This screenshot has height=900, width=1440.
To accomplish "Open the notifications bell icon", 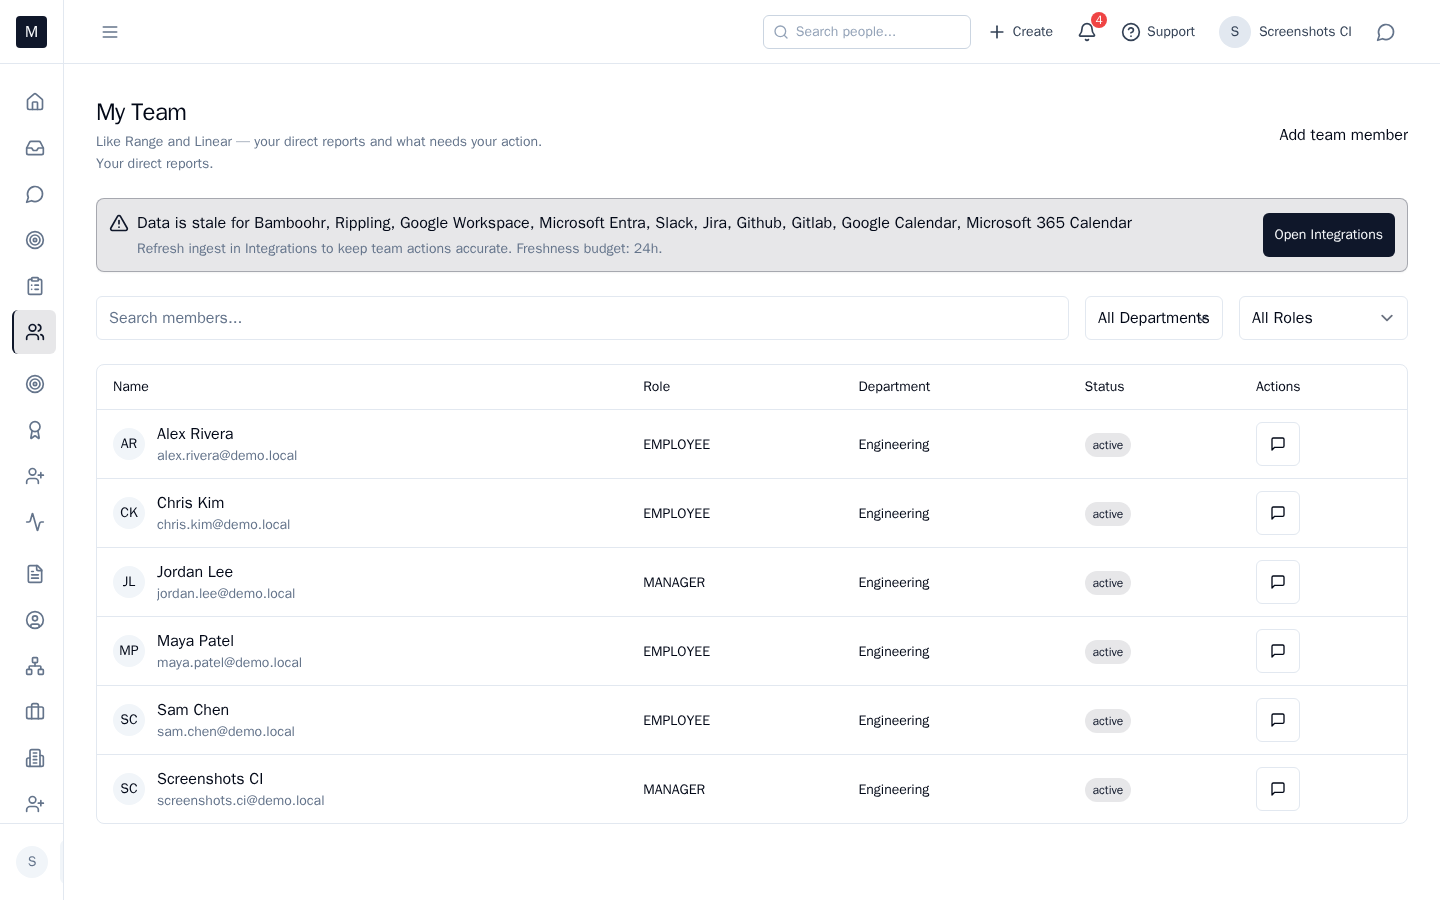I will coord(1087,32).
